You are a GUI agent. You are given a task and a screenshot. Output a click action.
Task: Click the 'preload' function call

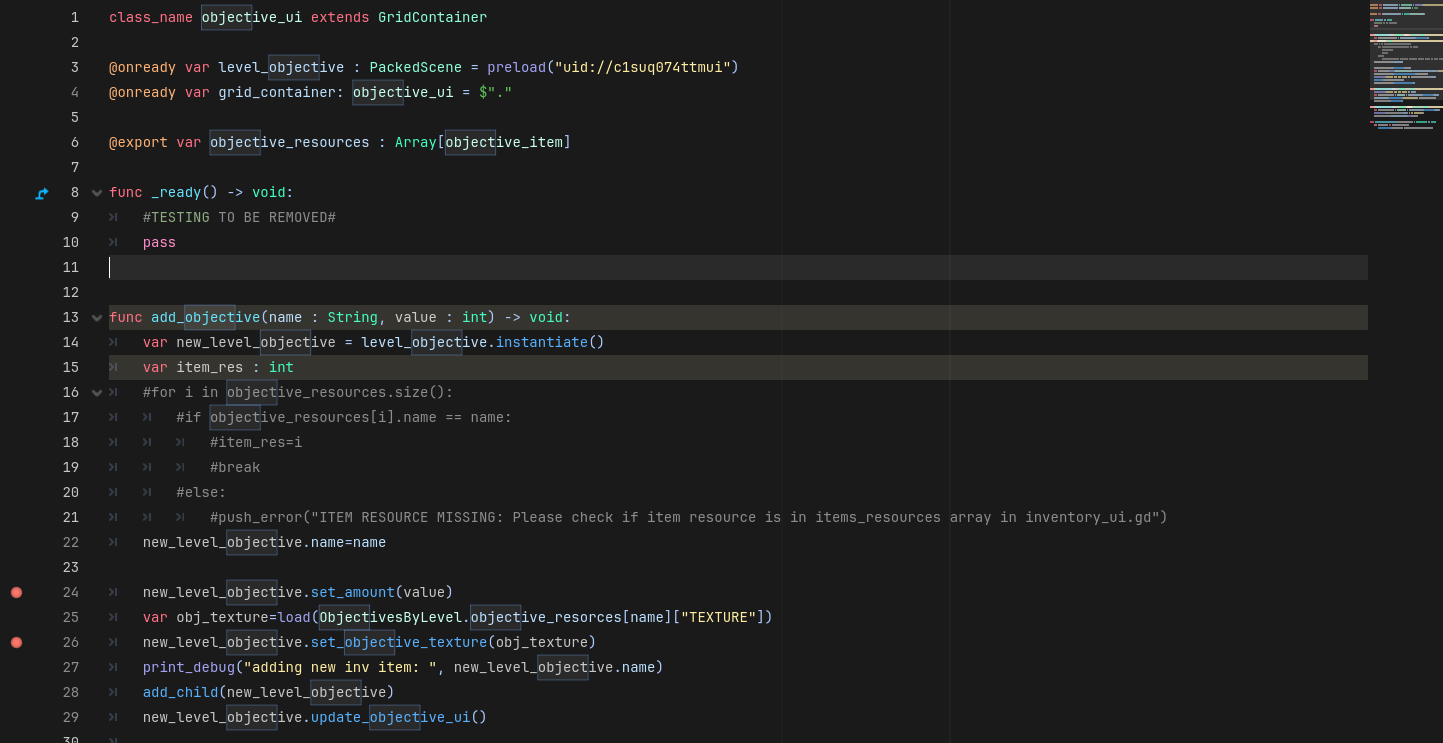coord(516,67)
